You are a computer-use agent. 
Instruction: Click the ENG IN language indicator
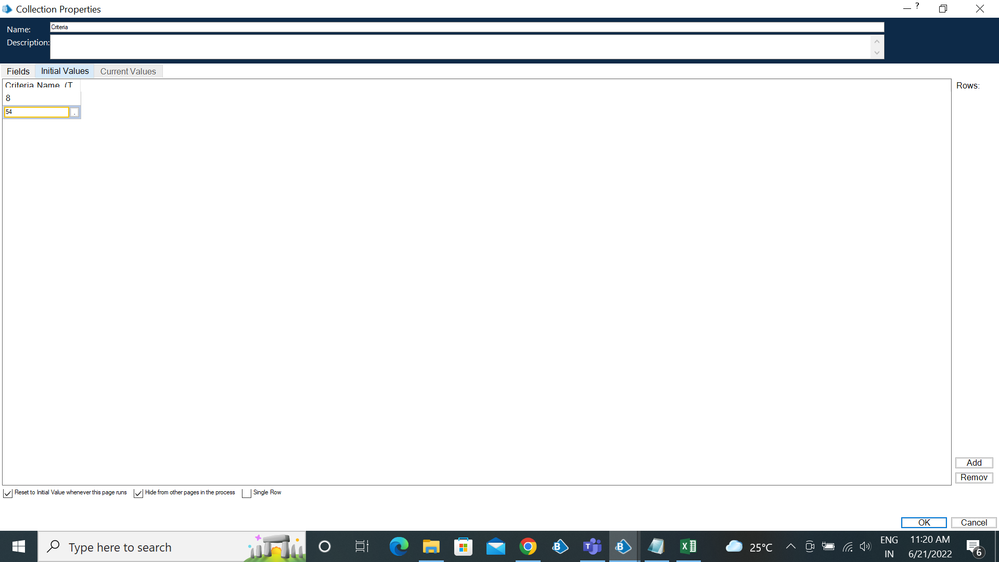coord(889,547)
